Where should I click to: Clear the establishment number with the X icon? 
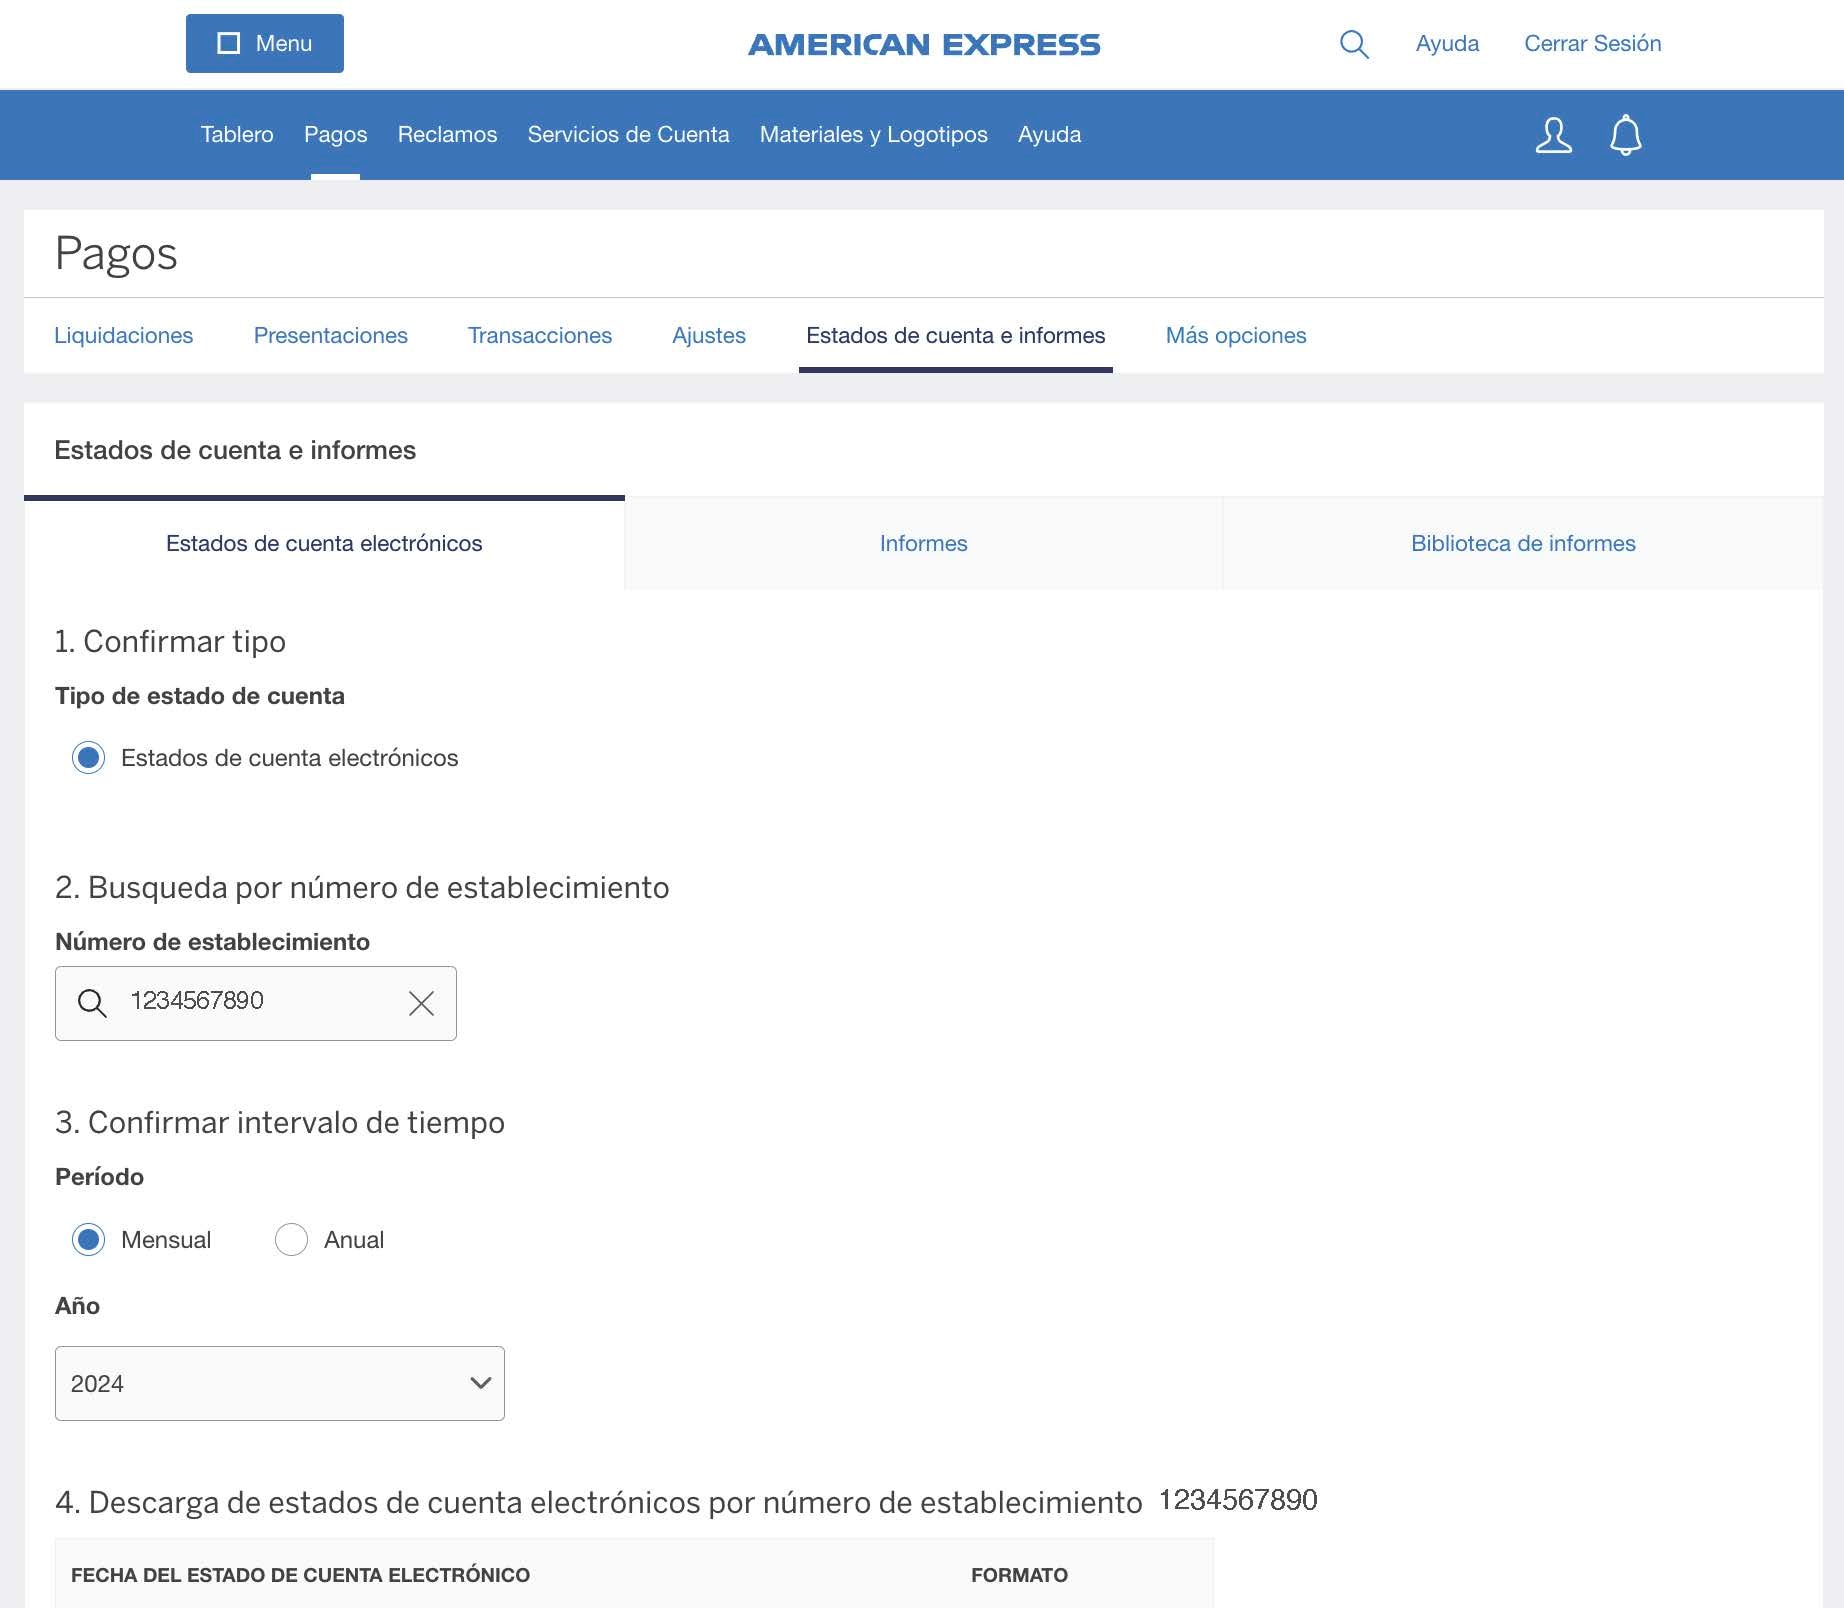[420, 1003]
